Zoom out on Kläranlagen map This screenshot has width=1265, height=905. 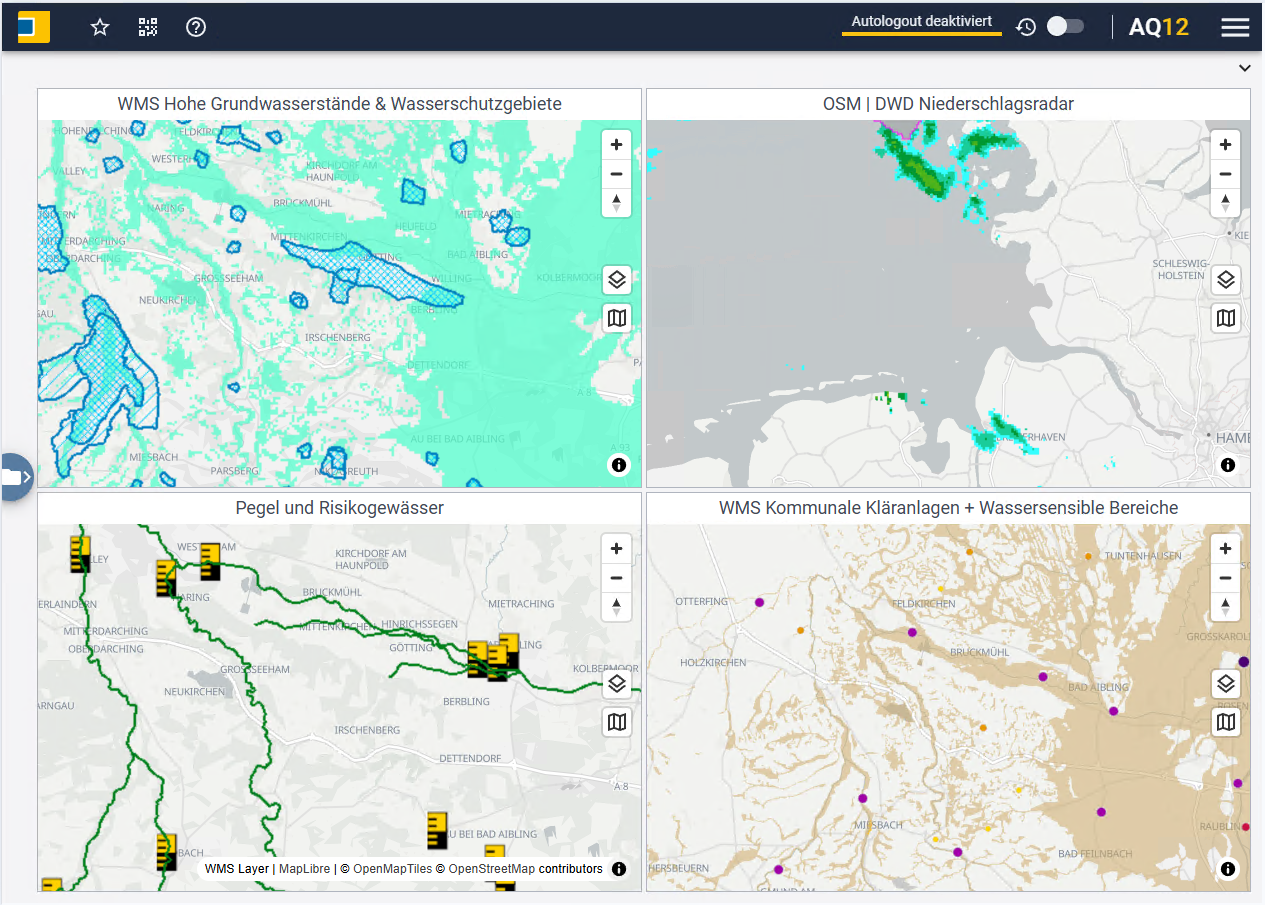click(1226, 578)
